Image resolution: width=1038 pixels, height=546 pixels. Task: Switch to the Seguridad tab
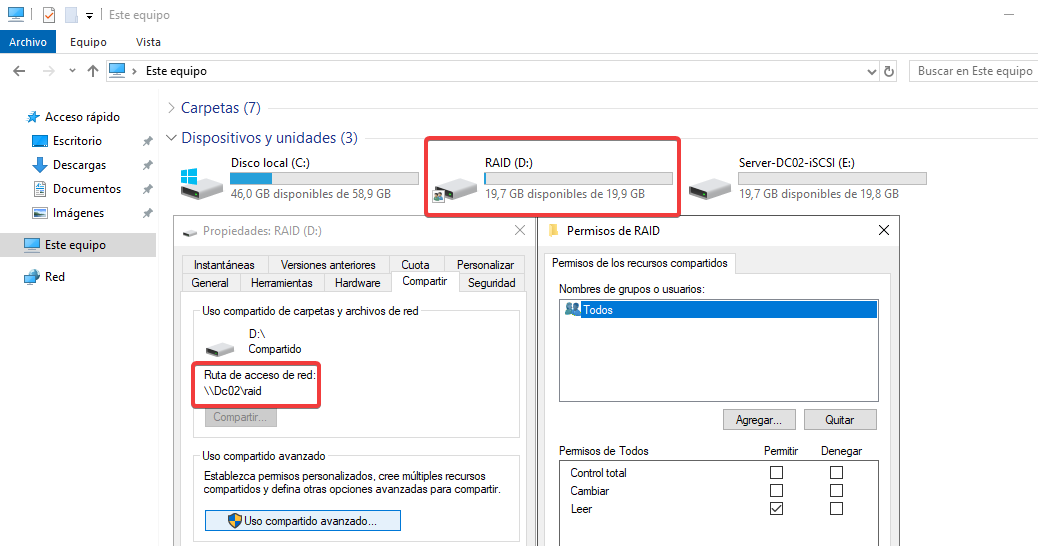pyautogui.click(x=491, y=283)
